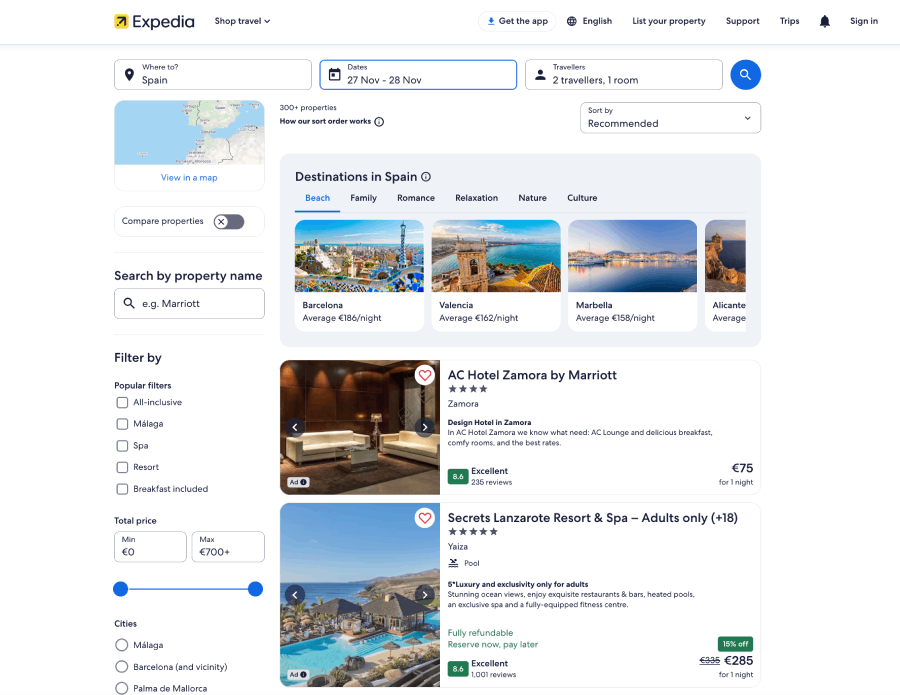Open Secrets Lanzarote Resort & Spa title
900x695 pixels.
point(592,518)
